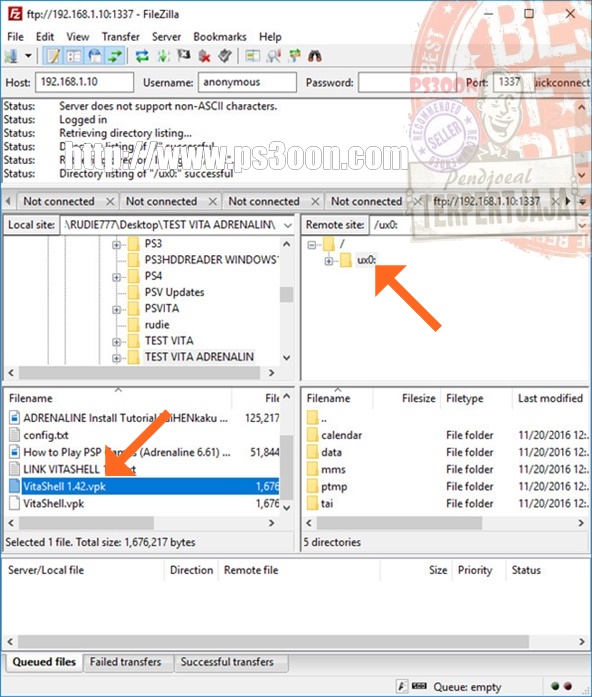Toggle local directory tree display
This screenshot has height=697, width=592.
pyautogui.click(x=74, y=56)
